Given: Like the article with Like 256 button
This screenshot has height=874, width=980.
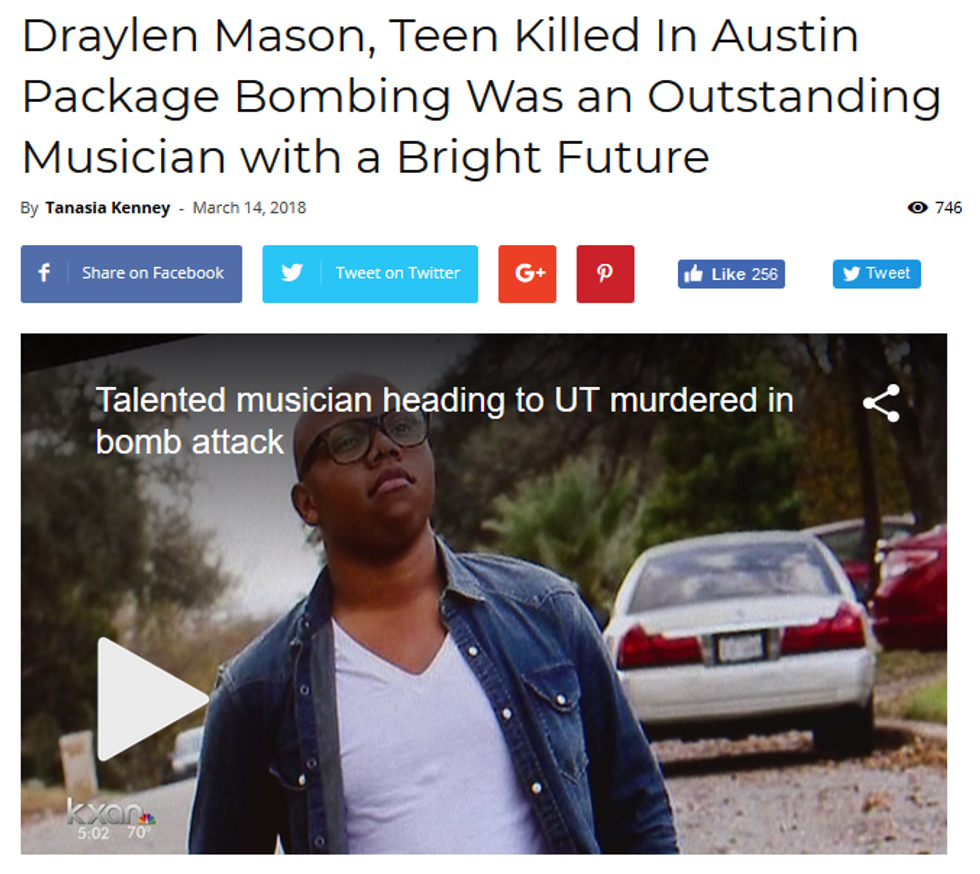Looking at the screenshot, I should tap(731, 274).
